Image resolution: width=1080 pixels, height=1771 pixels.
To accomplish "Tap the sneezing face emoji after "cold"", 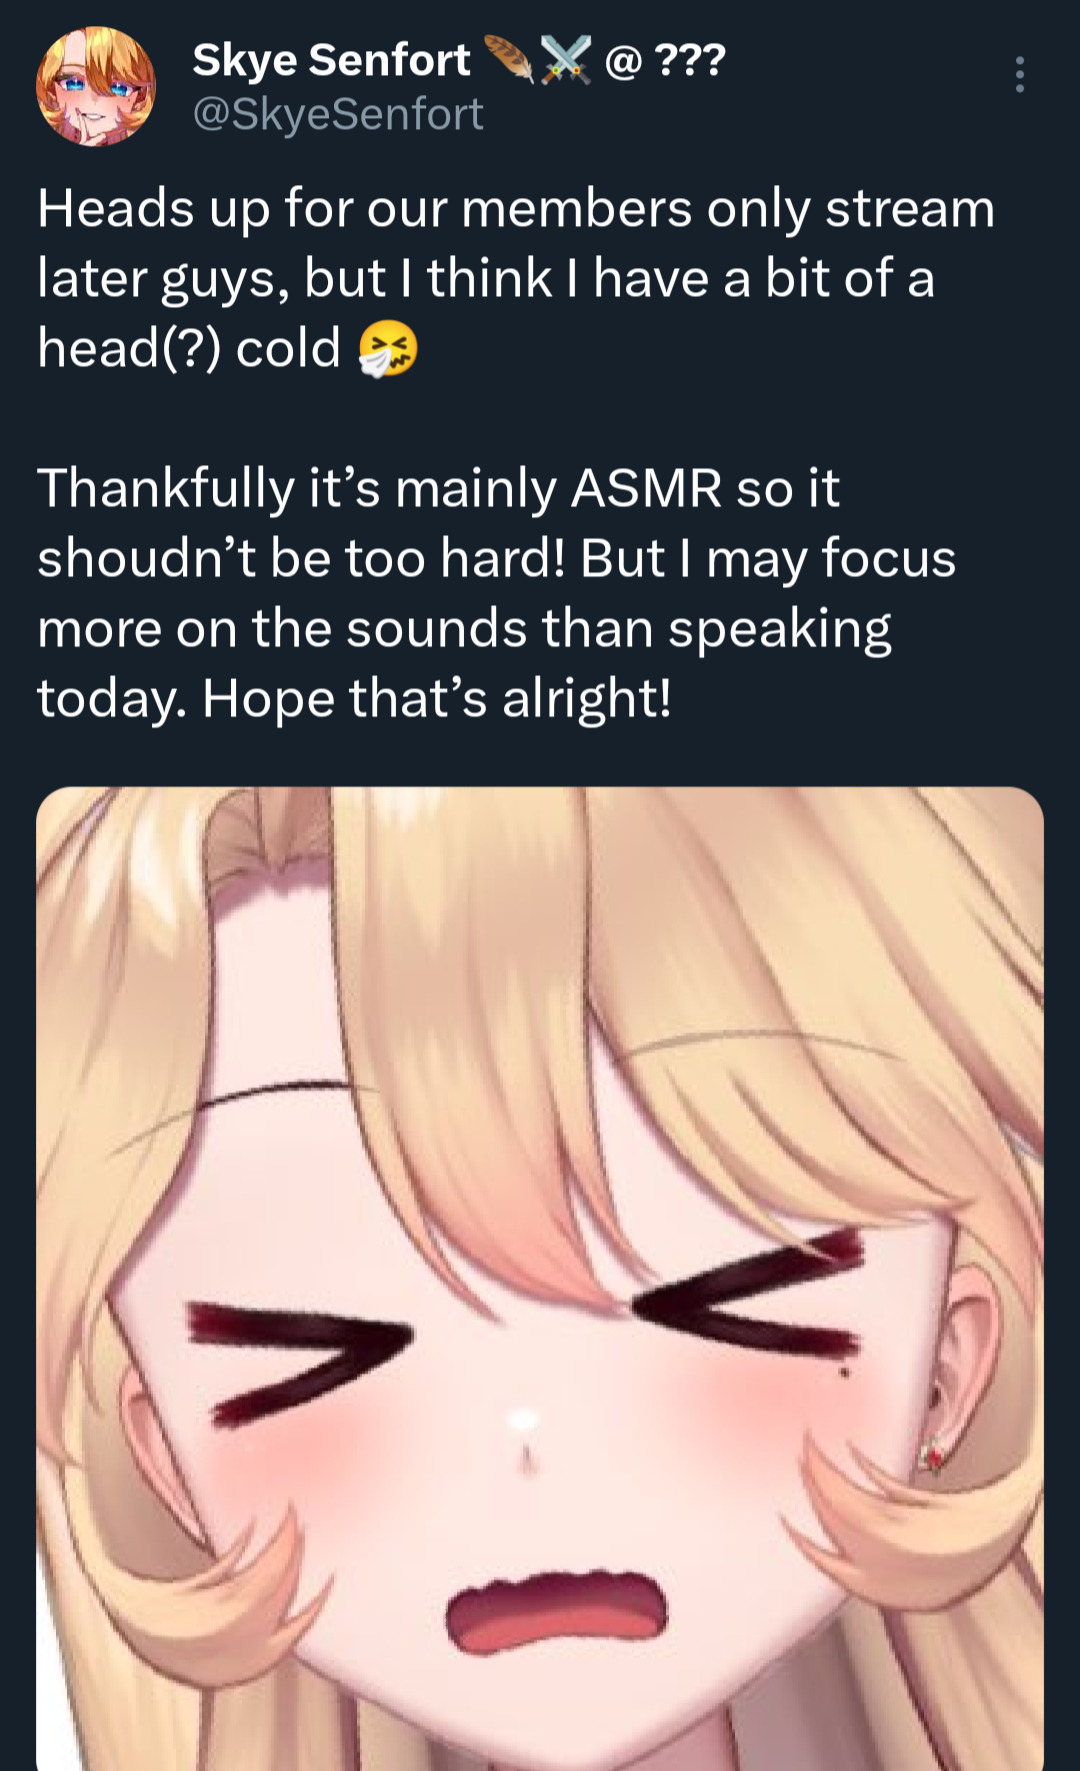I will (x=388, y=350).
